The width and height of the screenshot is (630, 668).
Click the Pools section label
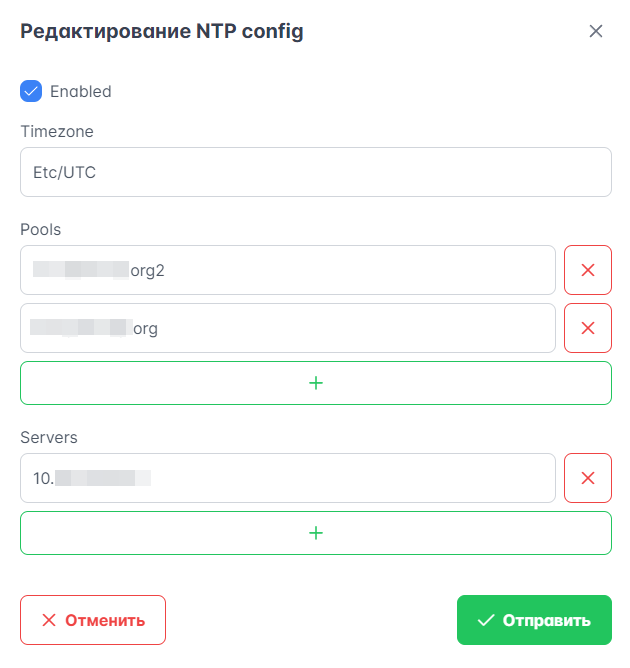click(41, 229)
